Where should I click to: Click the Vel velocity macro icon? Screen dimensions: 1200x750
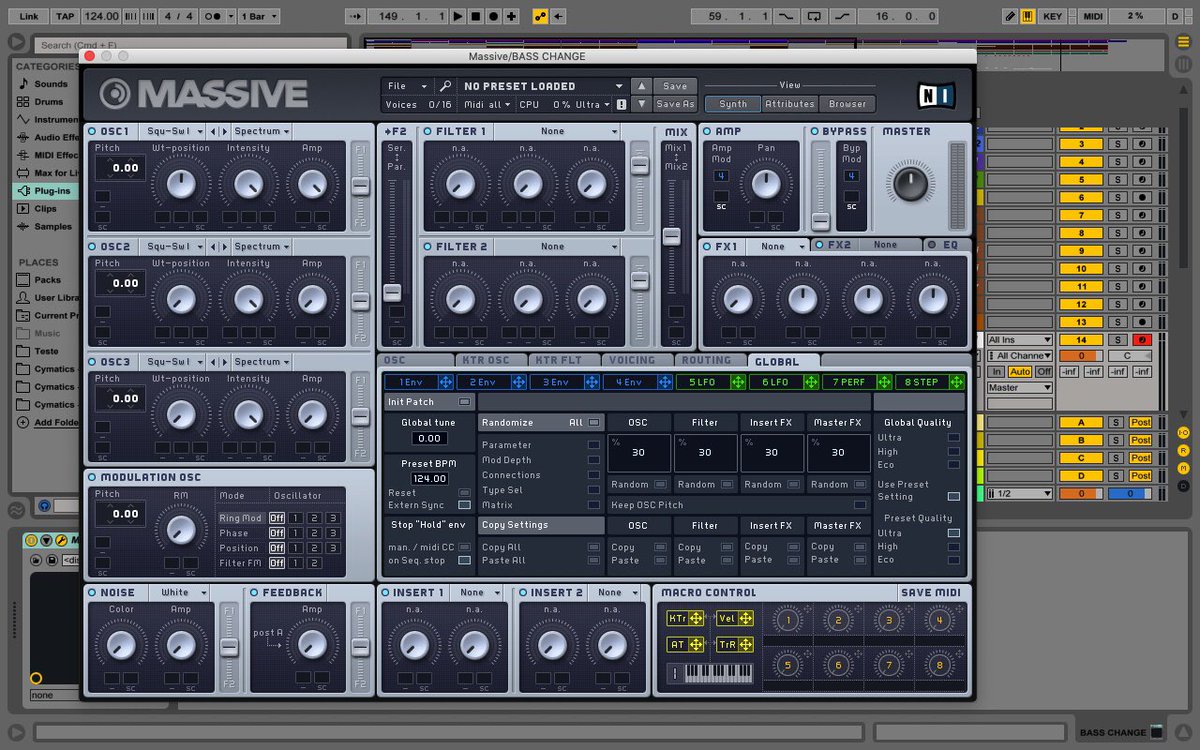pos(733,619)
